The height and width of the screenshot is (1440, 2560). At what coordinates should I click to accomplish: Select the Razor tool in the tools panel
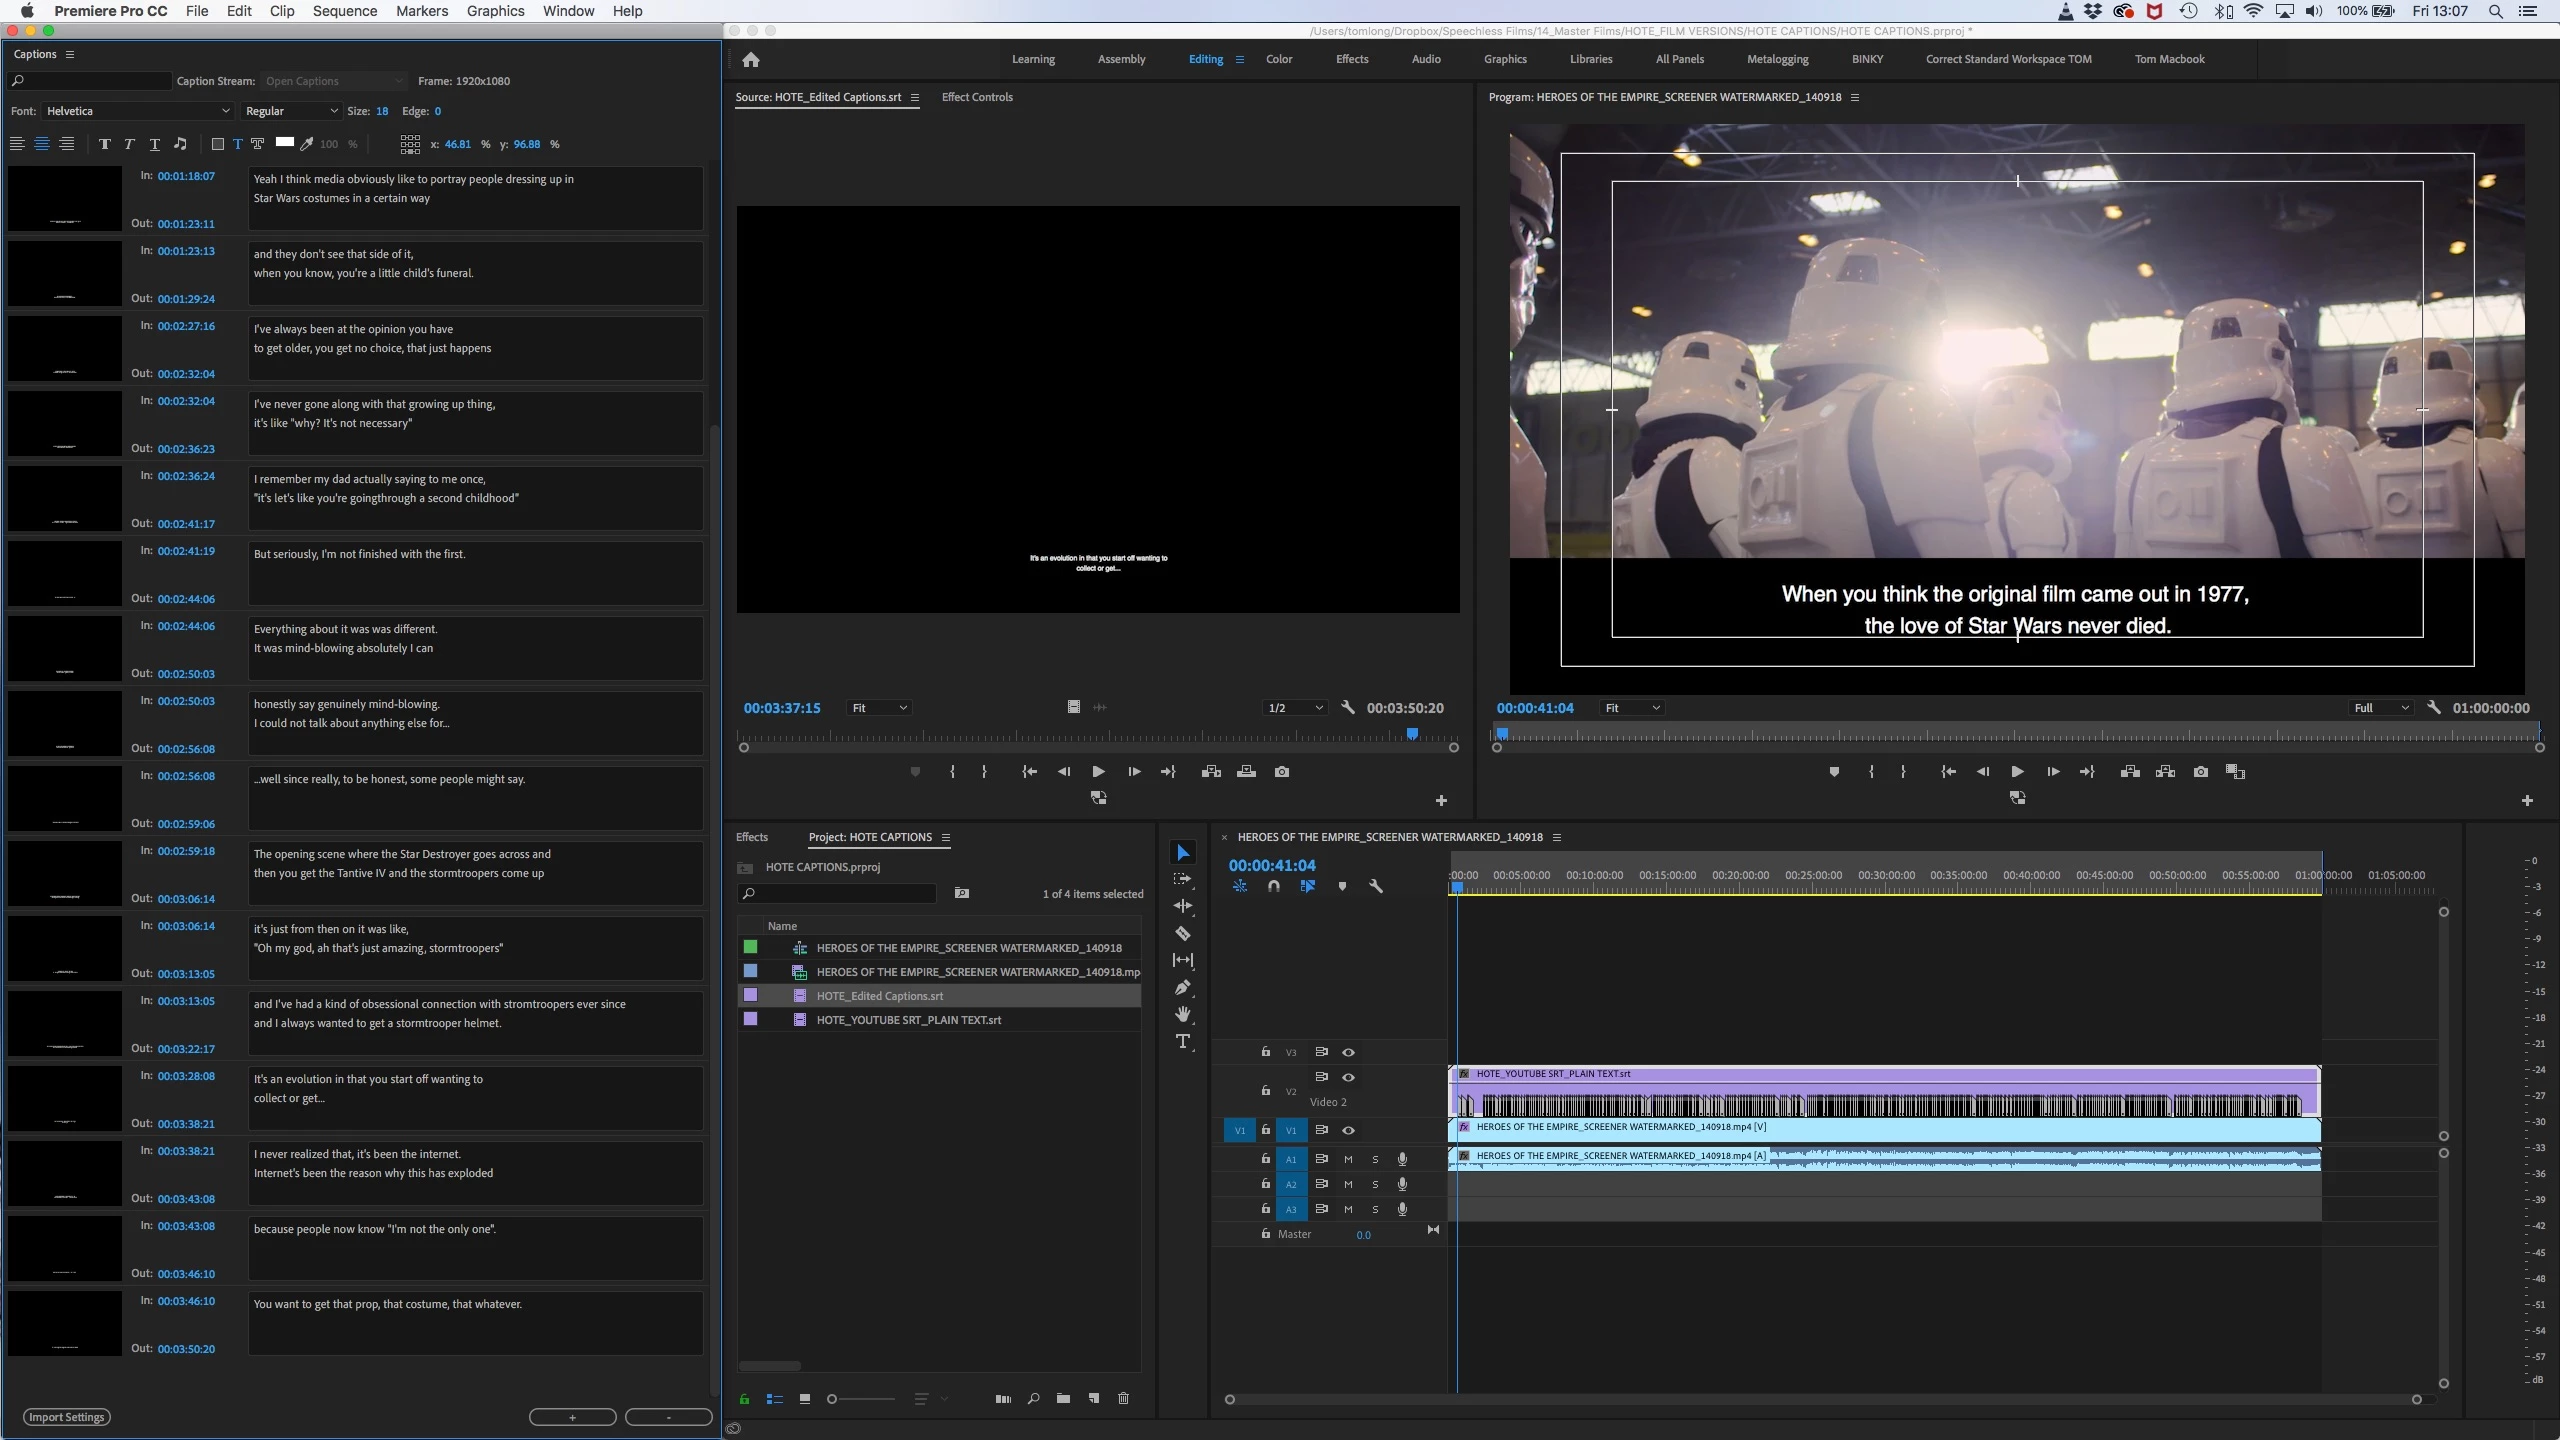point(1182,933)
